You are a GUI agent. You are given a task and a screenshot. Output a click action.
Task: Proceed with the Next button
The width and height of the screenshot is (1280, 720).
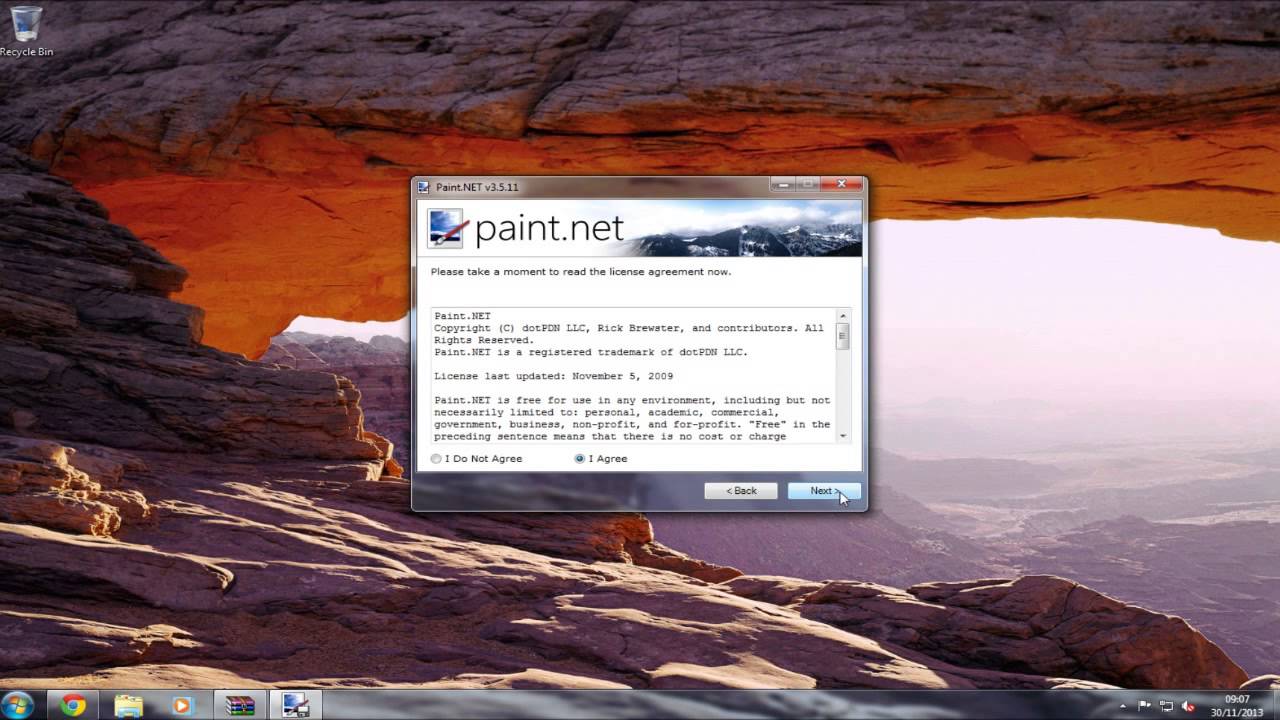click(823, 491)
